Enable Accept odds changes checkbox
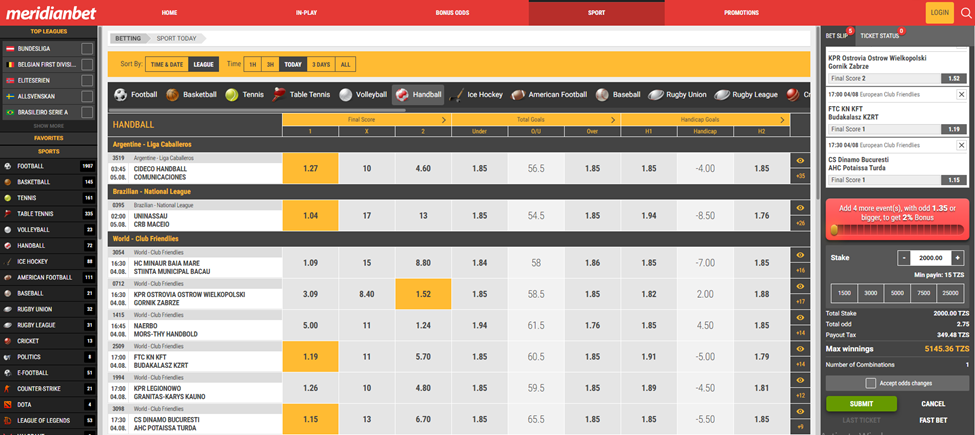The width and height of the screenshot is (975, 435). [871, 383]
